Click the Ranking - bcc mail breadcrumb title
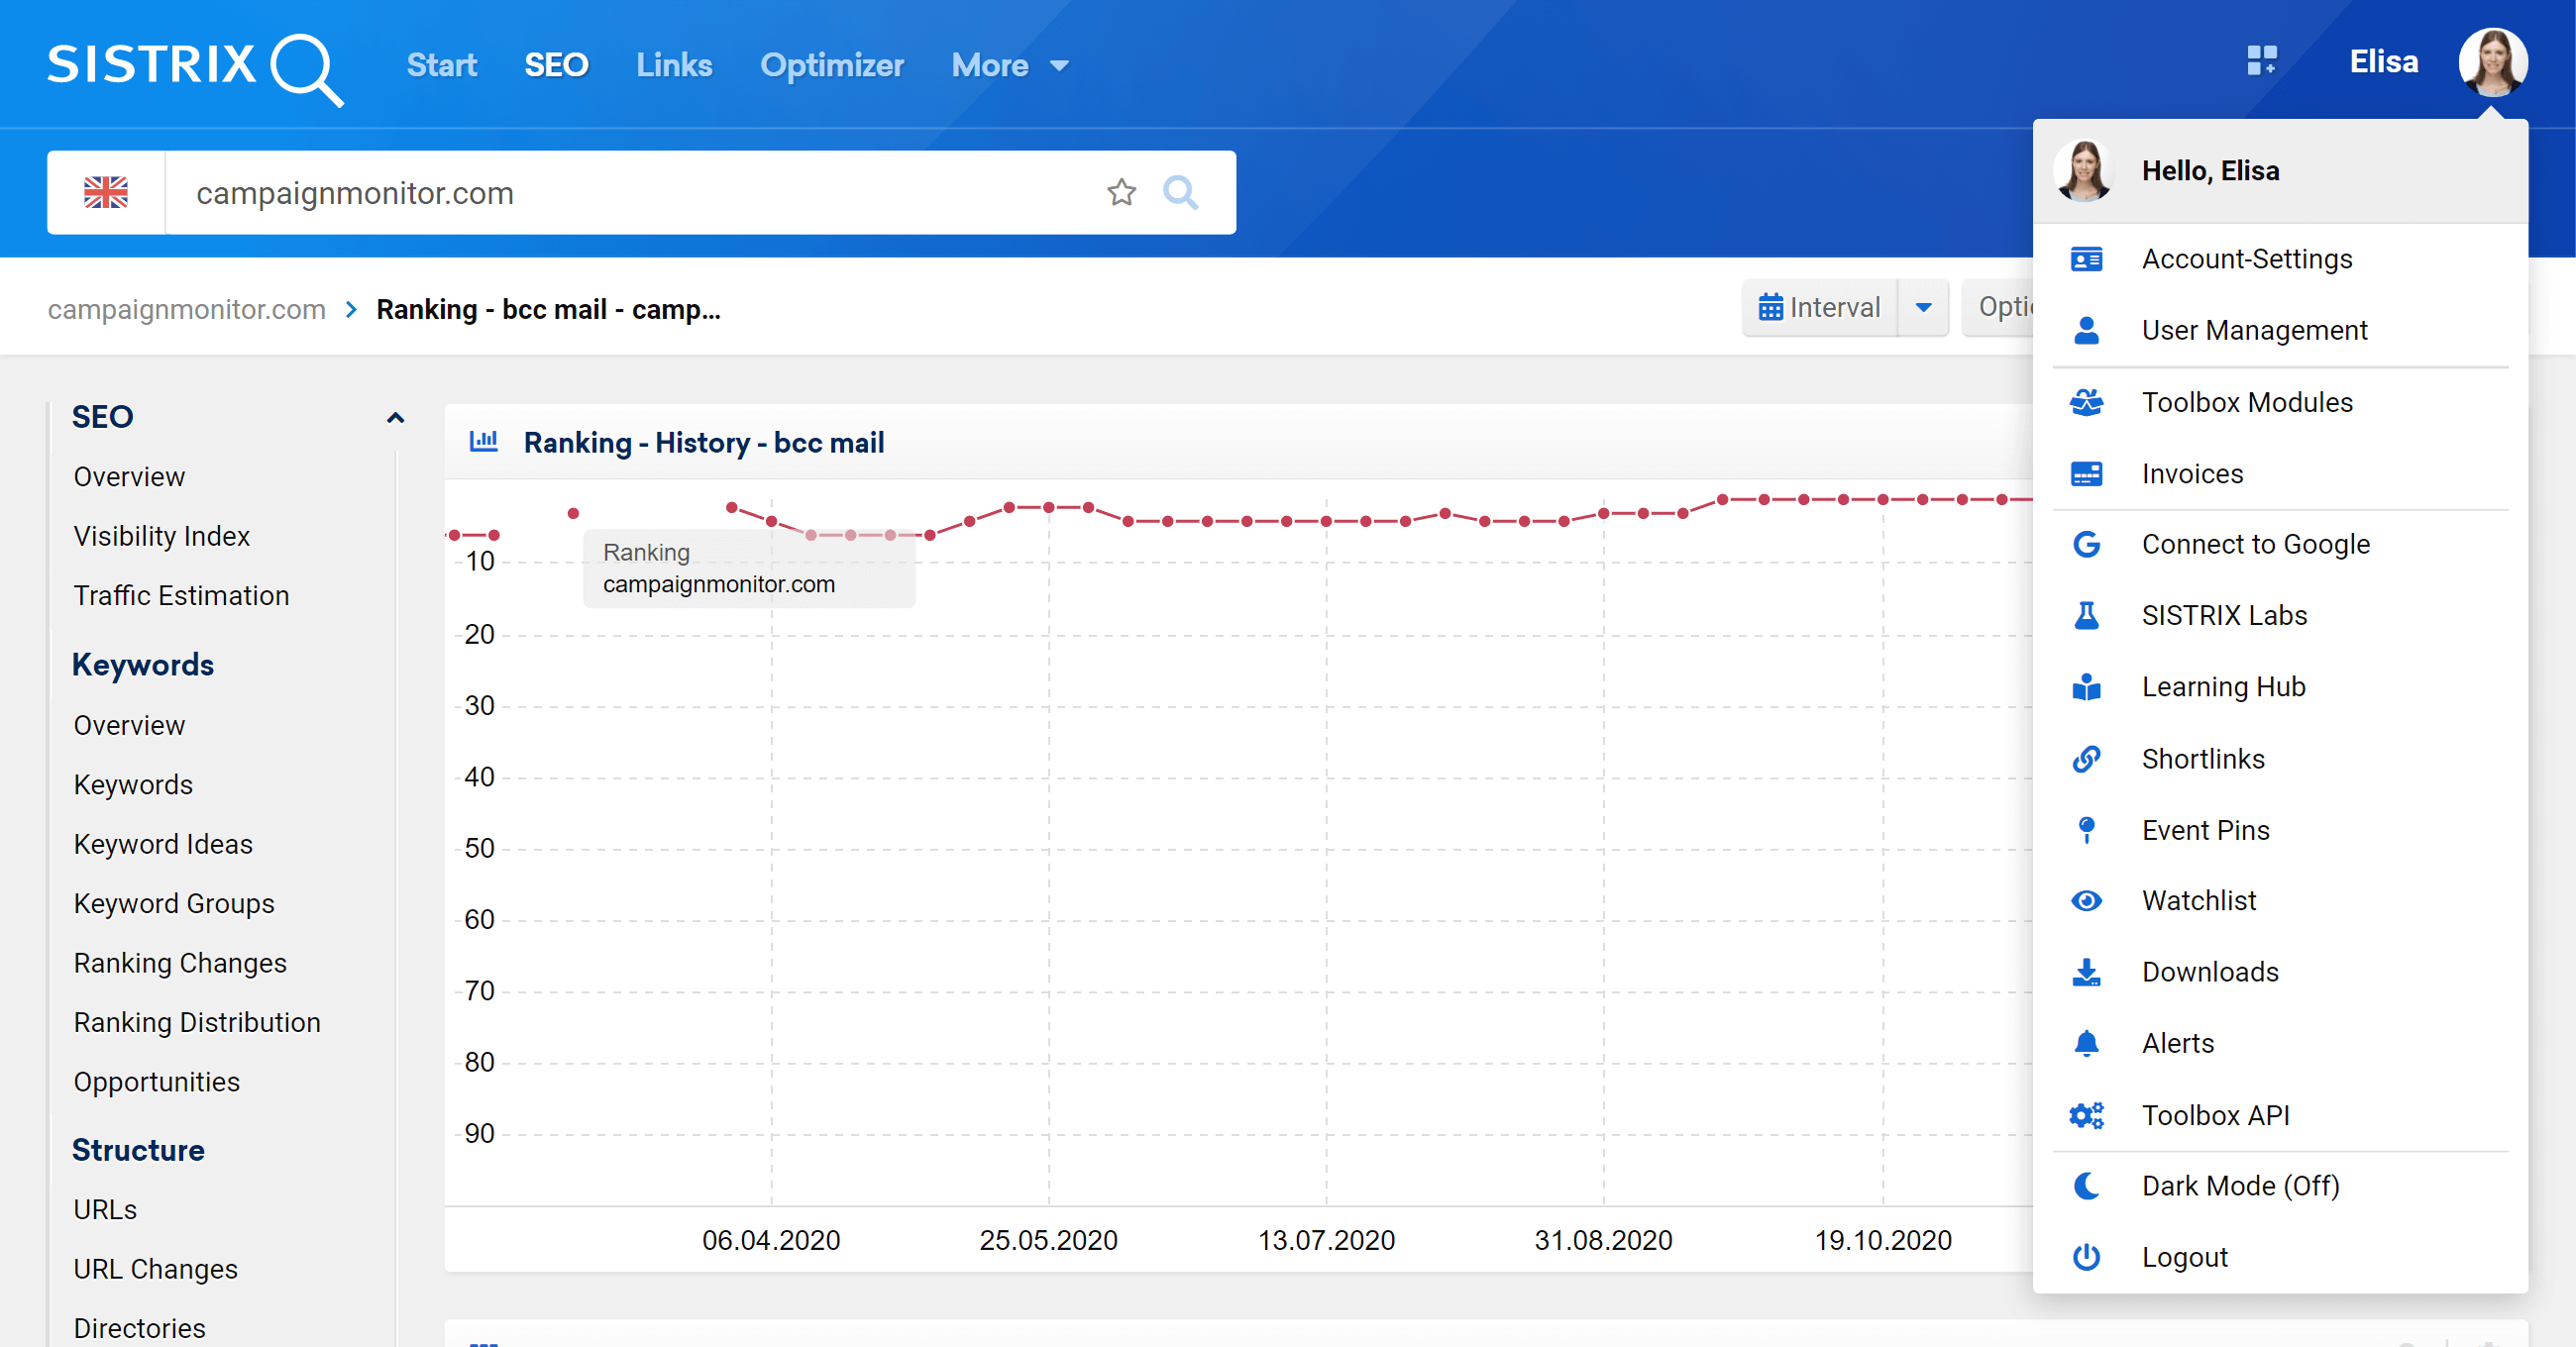2576x1347 pixels. pyautogui.click(x=548, y=310)
